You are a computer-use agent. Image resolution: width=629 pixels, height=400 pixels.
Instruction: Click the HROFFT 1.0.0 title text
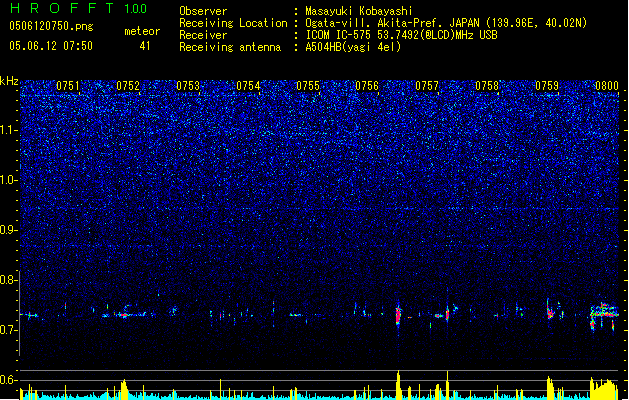[78, 8]
